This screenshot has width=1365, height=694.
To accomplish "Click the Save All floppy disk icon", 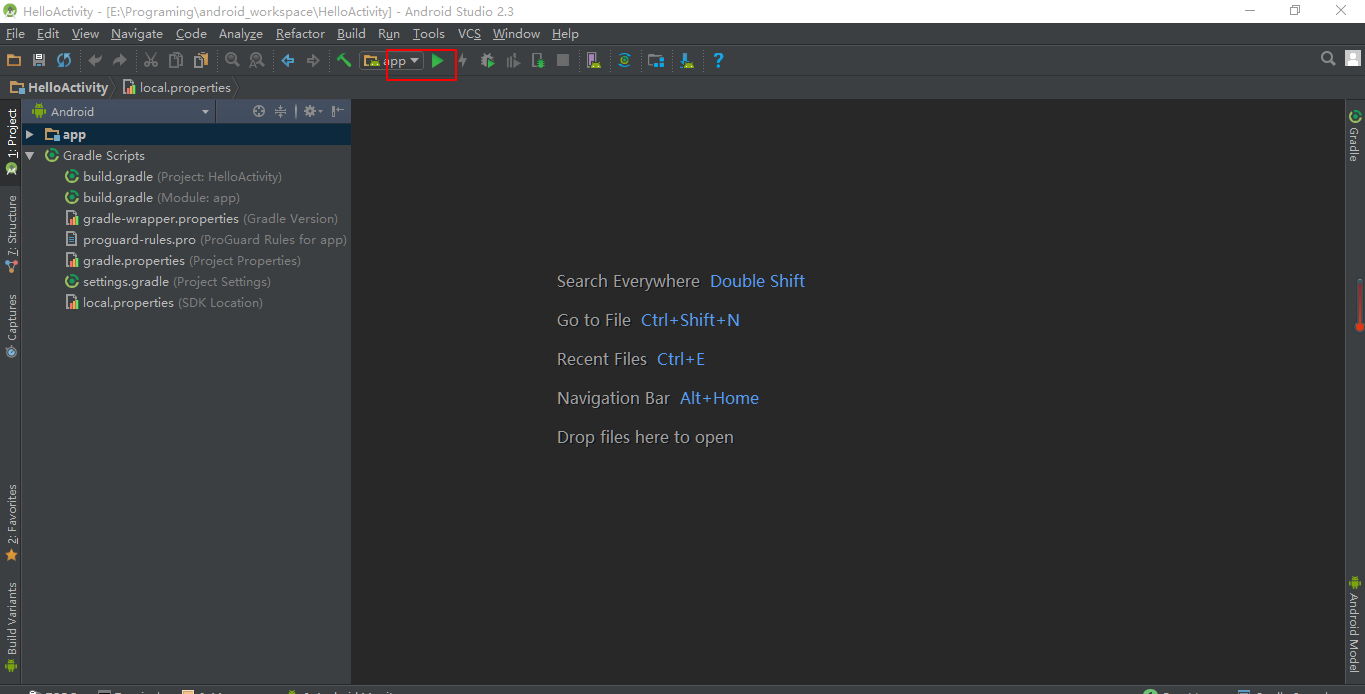I will (39, 61).
